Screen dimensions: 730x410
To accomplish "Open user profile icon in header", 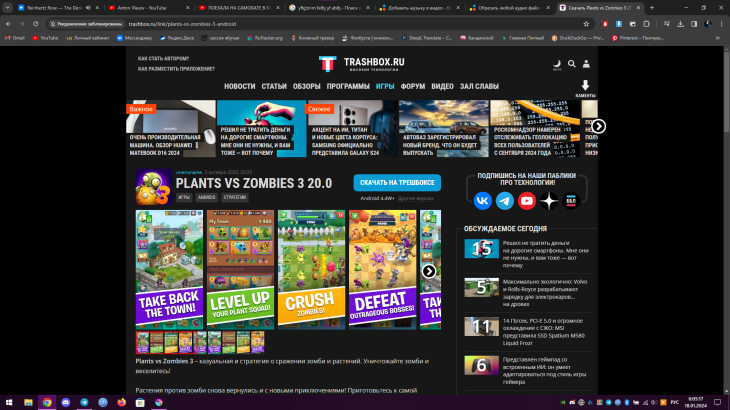I will [586, 64].
